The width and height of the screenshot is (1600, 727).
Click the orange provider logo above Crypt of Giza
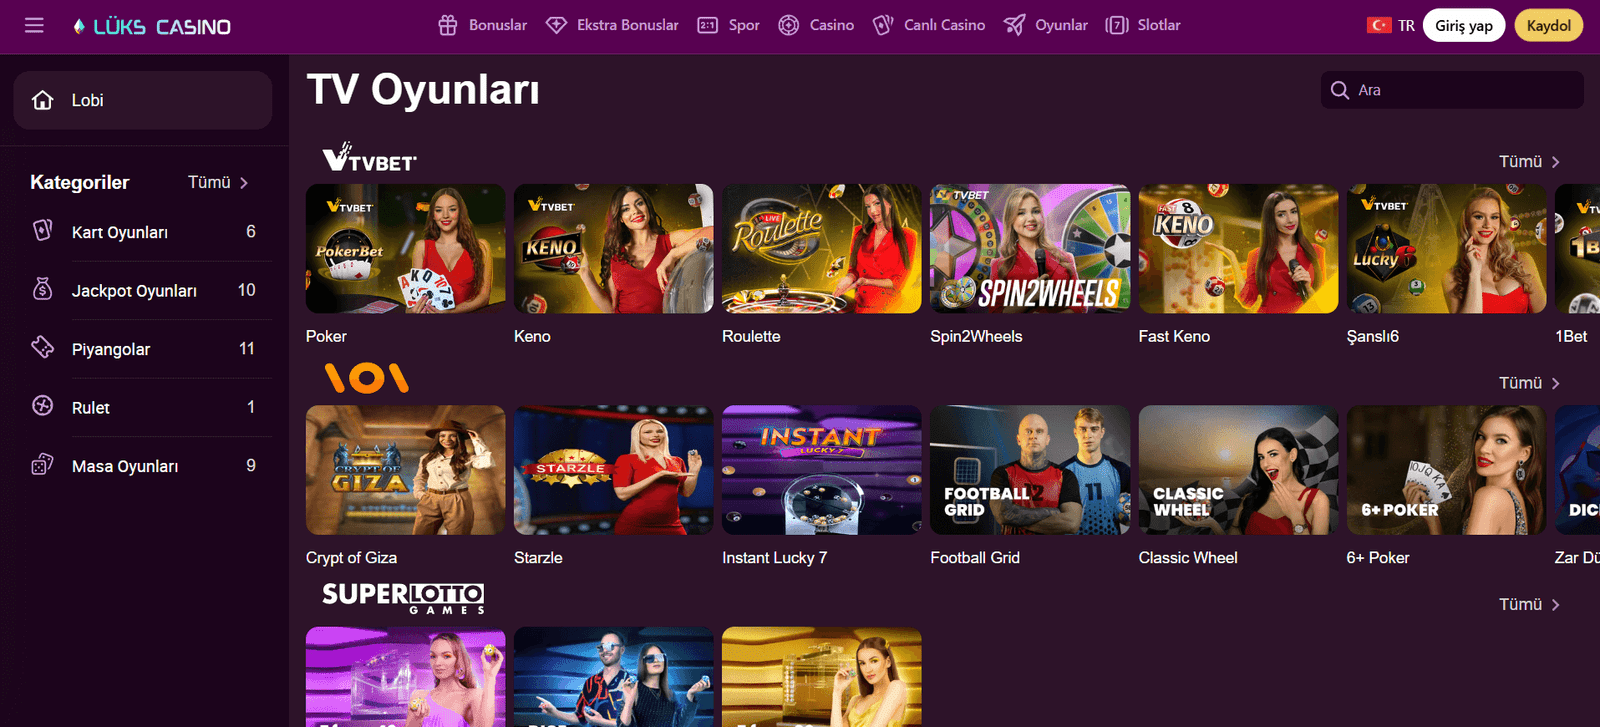click(367, 378)
